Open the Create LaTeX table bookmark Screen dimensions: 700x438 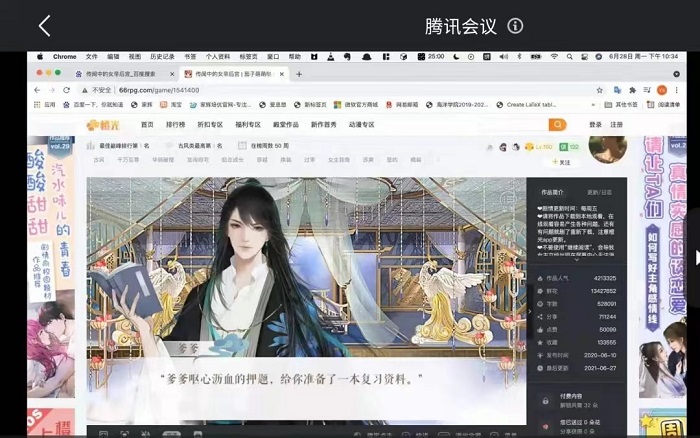pos(526,104)
